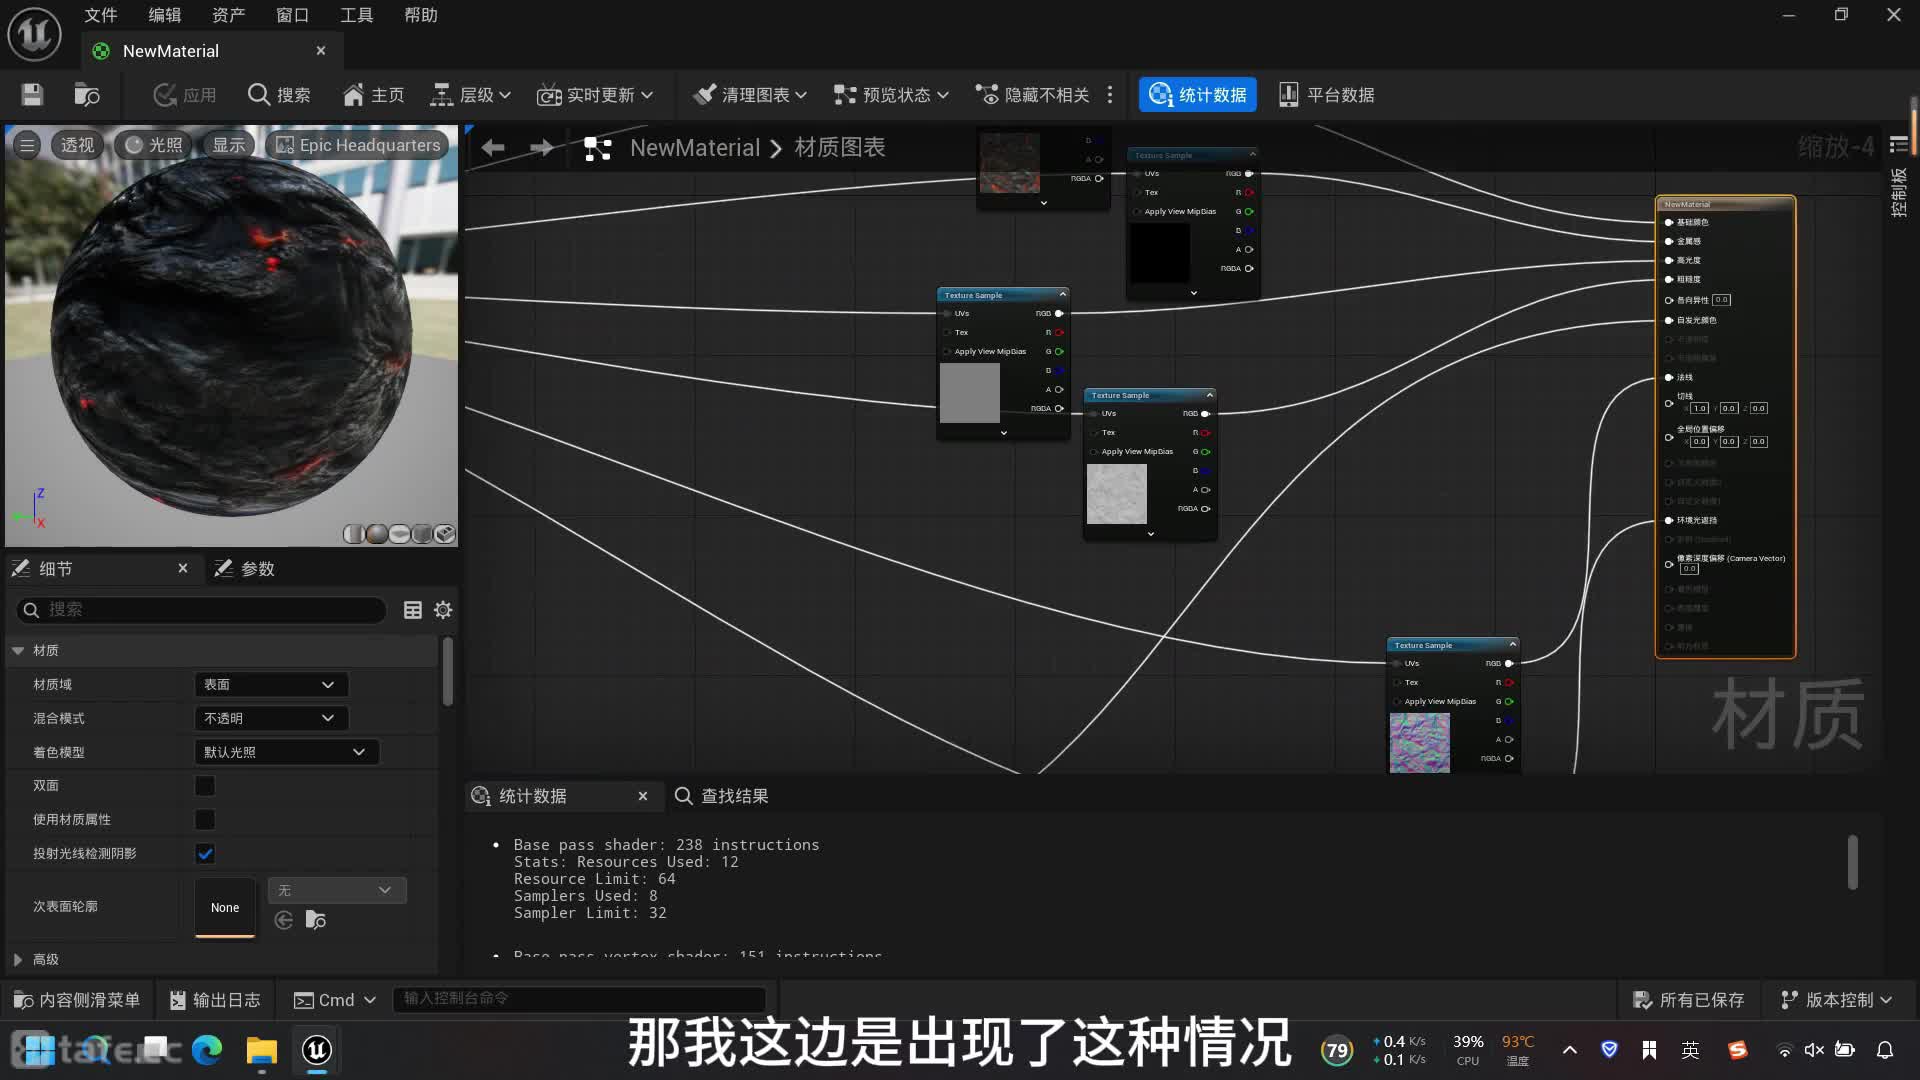
Task: Click the 应用 apply button
Action: click(x=185, y=95)
